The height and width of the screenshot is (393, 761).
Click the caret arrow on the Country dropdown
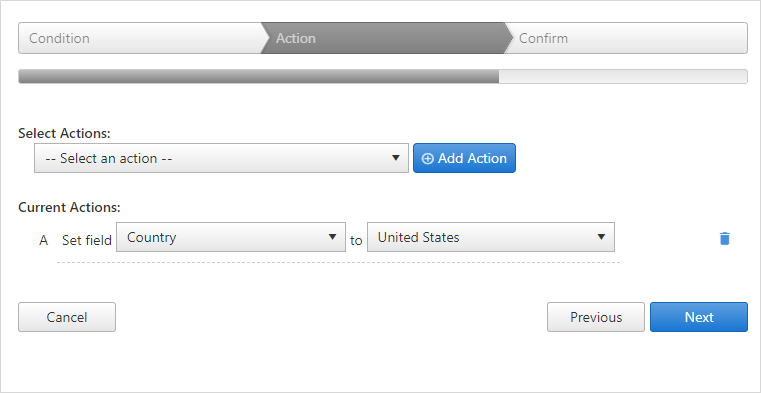click(332, 237)
